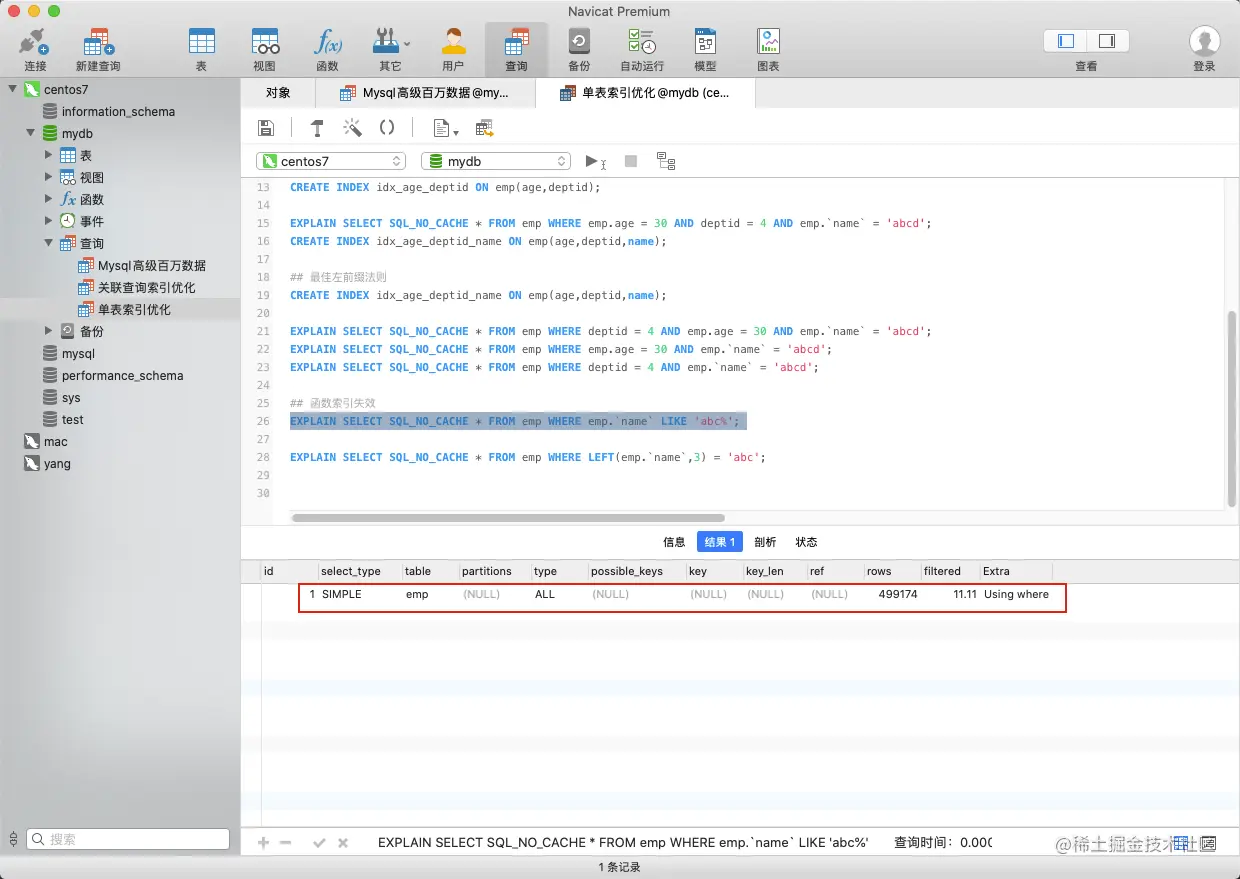The height and width of the screenshot is (879, 1240).
Task: Create a new query with 新建查询
Action: (x=98, y=49)
